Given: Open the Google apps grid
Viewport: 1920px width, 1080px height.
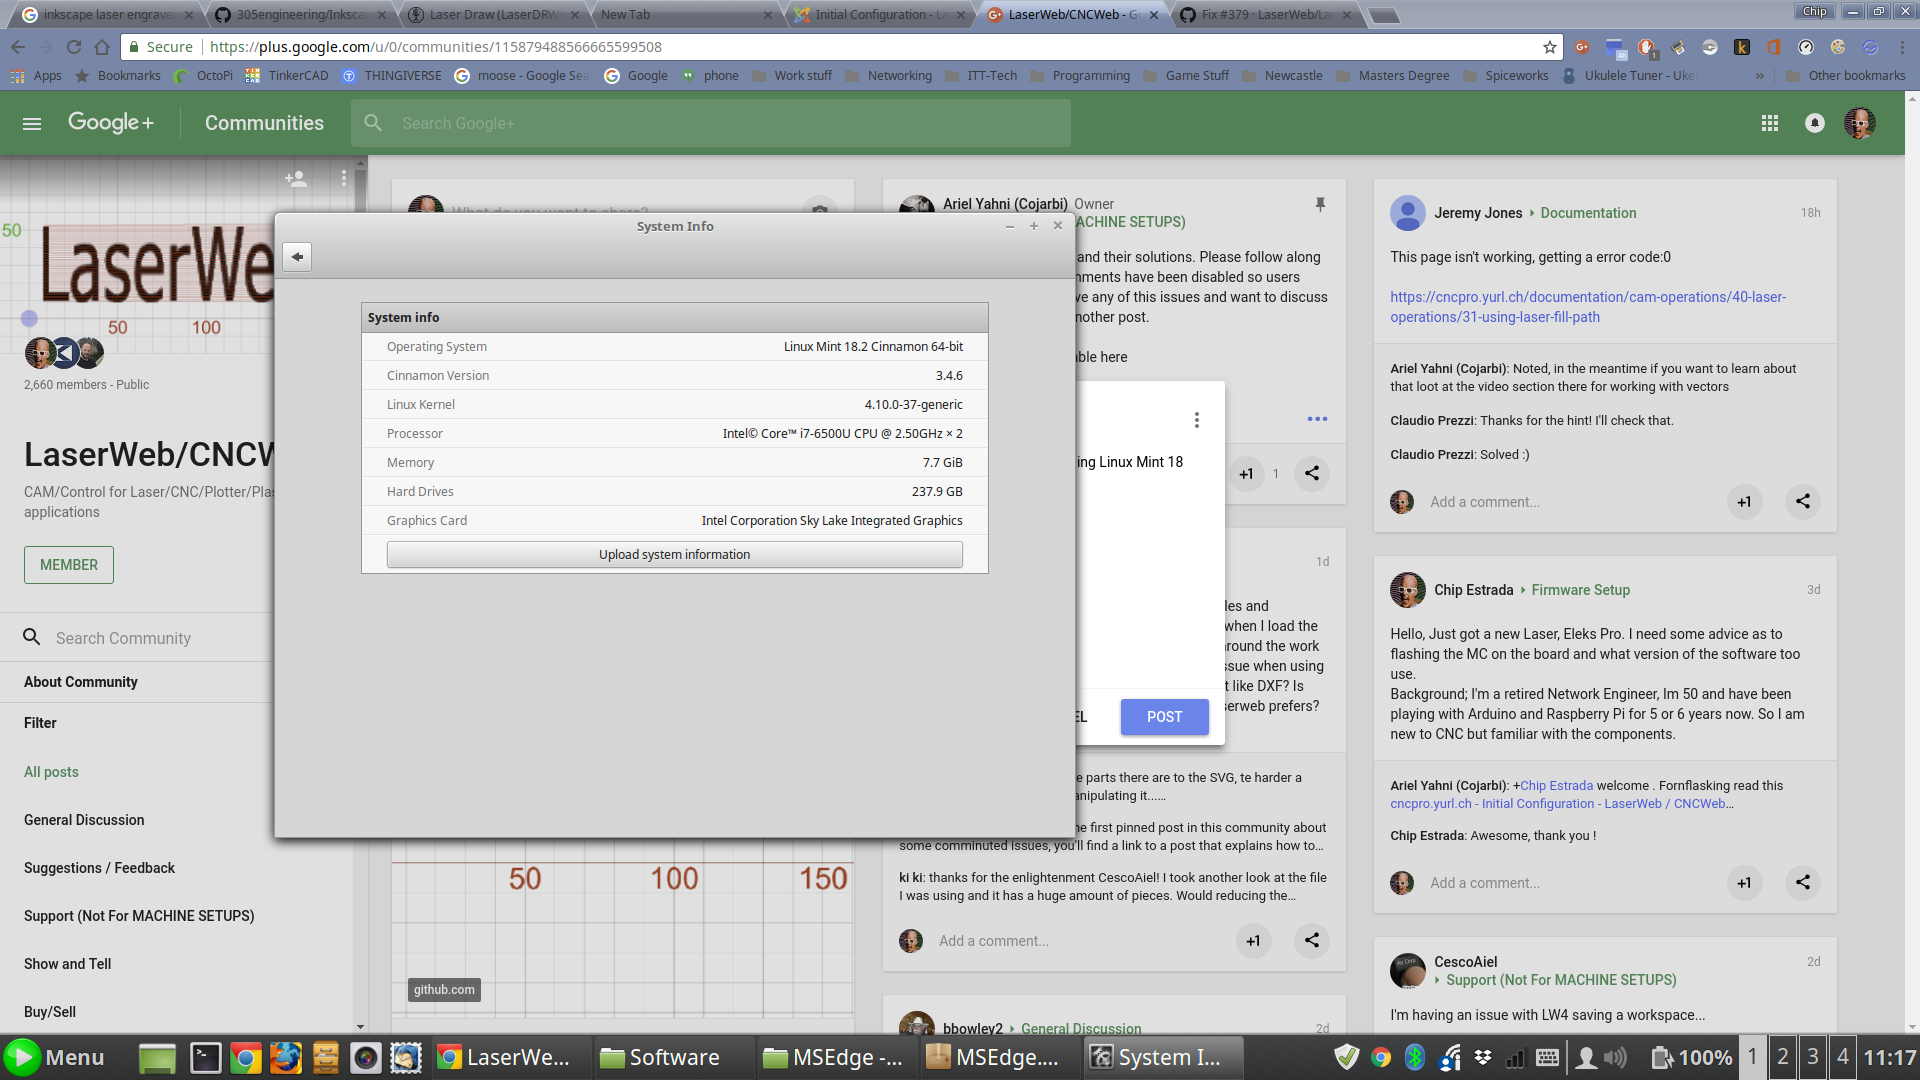Looking at the screenshot, I should click(x=1770, y=123).
